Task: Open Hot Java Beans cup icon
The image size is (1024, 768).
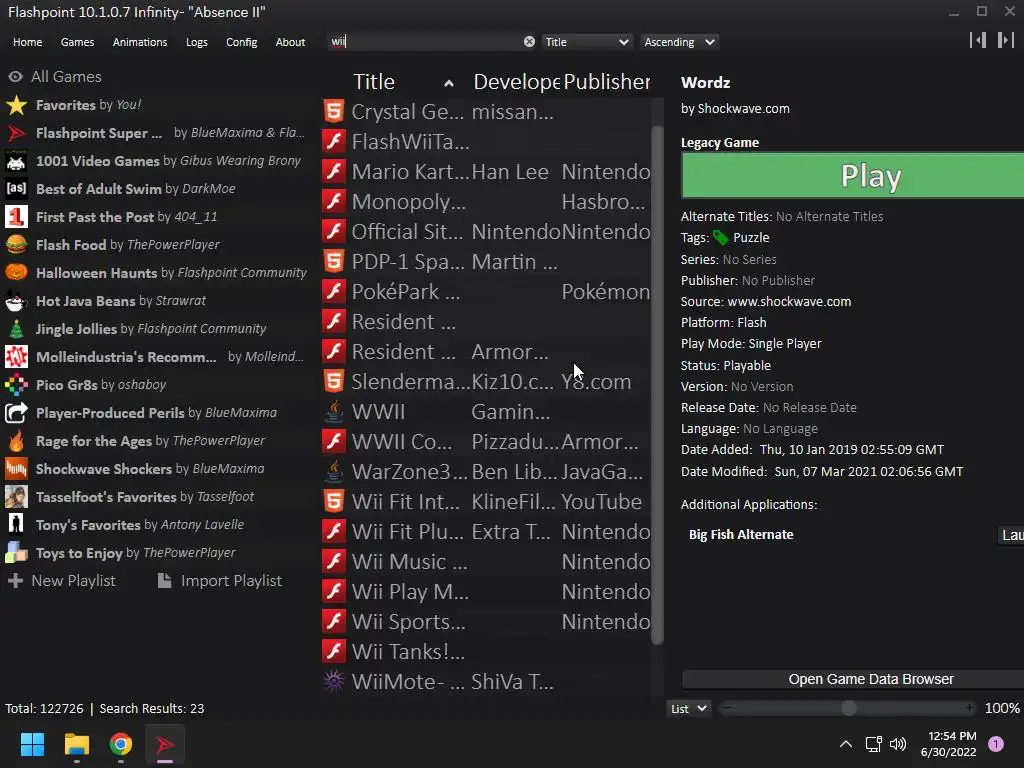Action: point(16,301)
